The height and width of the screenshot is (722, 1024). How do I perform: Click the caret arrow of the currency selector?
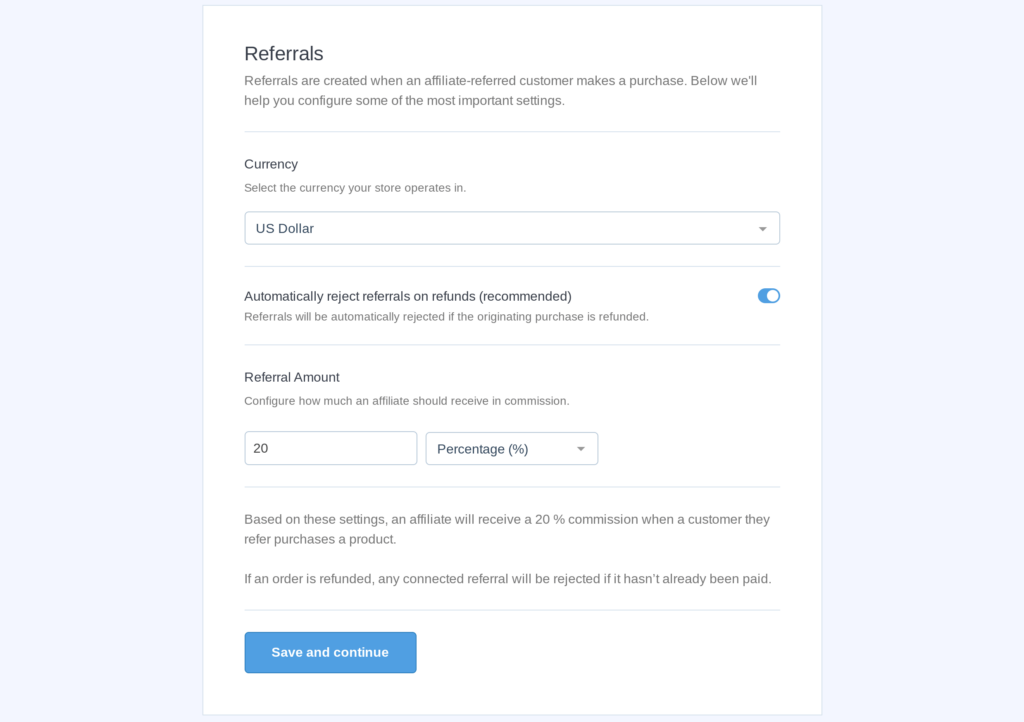pos(762,229)
